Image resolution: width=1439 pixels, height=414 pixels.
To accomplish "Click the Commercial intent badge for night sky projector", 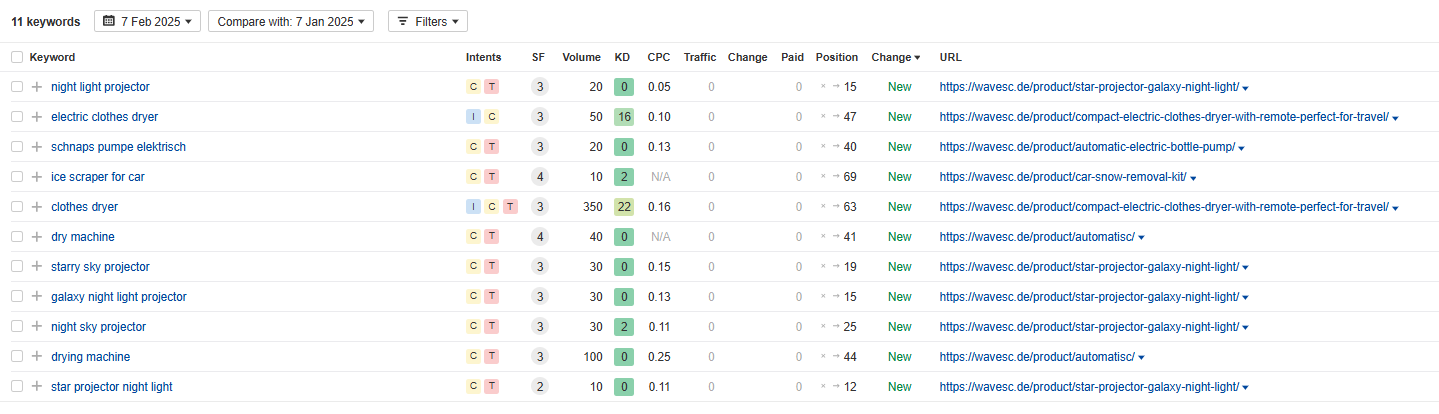I will click(x=473, y=327).
